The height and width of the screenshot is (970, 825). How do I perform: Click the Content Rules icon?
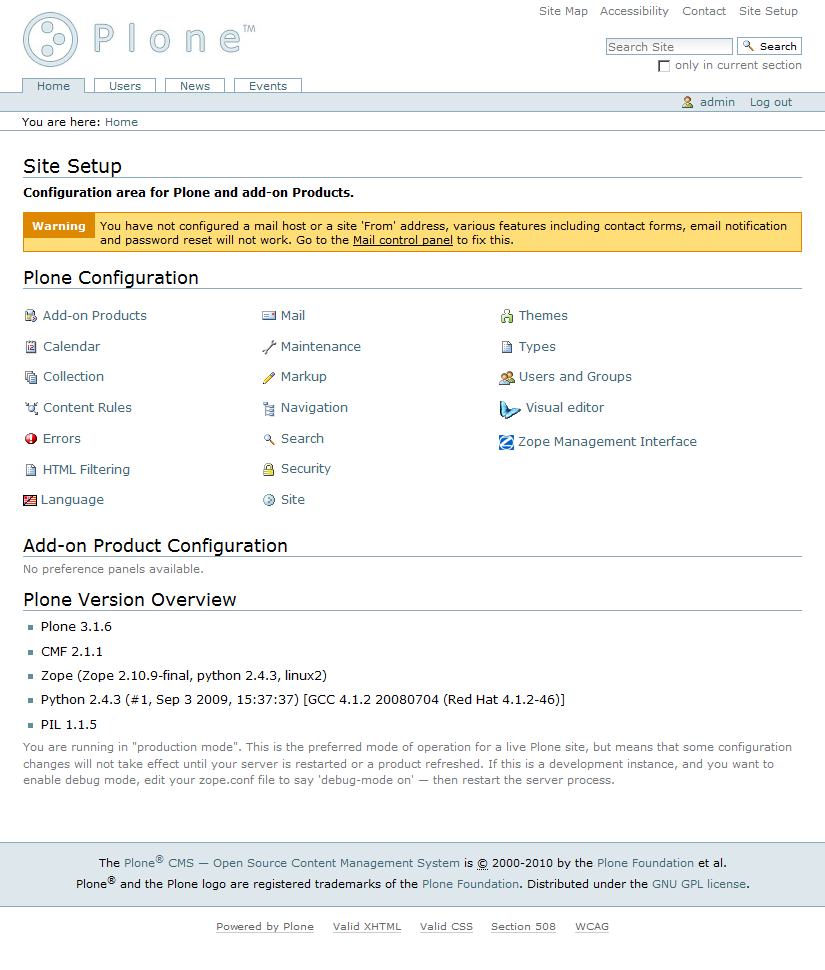(31, 408)
